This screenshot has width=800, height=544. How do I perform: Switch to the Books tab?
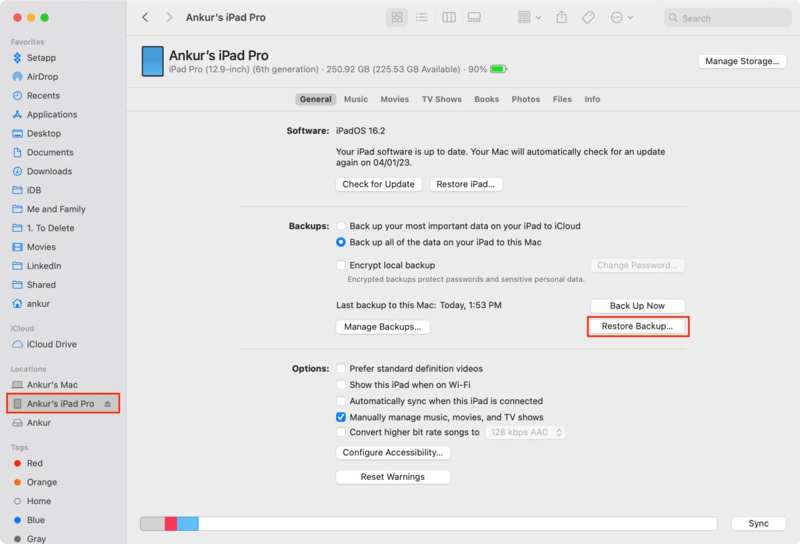pos(486,99)
